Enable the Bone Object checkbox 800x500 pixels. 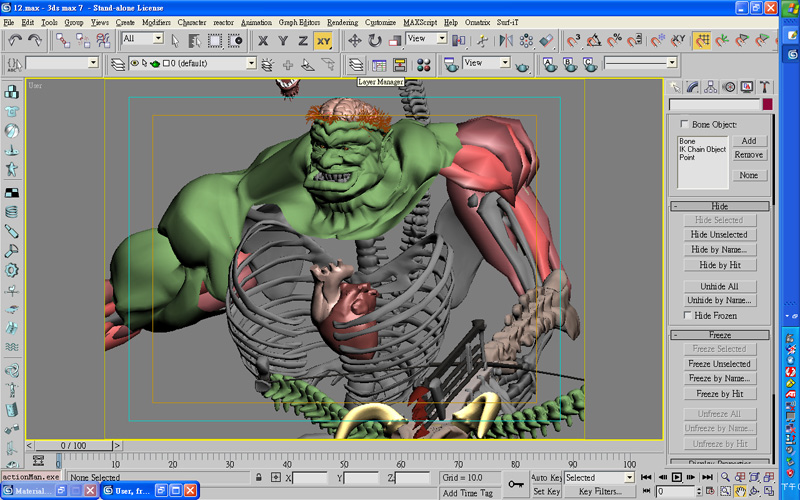point(684,124)
